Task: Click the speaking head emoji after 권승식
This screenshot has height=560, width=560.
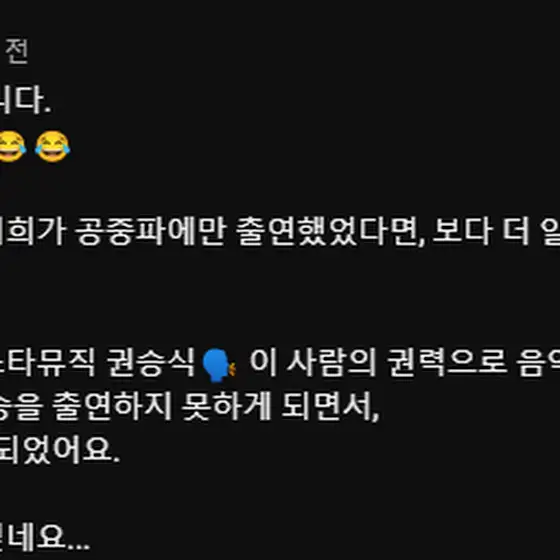Action: (219, 365)
